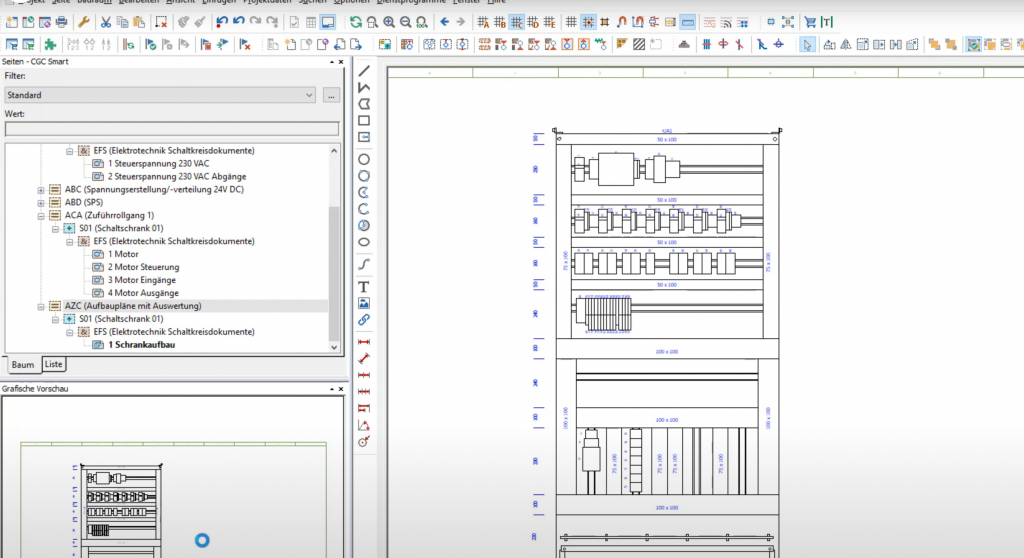1024x558 pixels.
Task: Collapse the ACA Zuführrollgang 1 node
Action: (41, 215)
